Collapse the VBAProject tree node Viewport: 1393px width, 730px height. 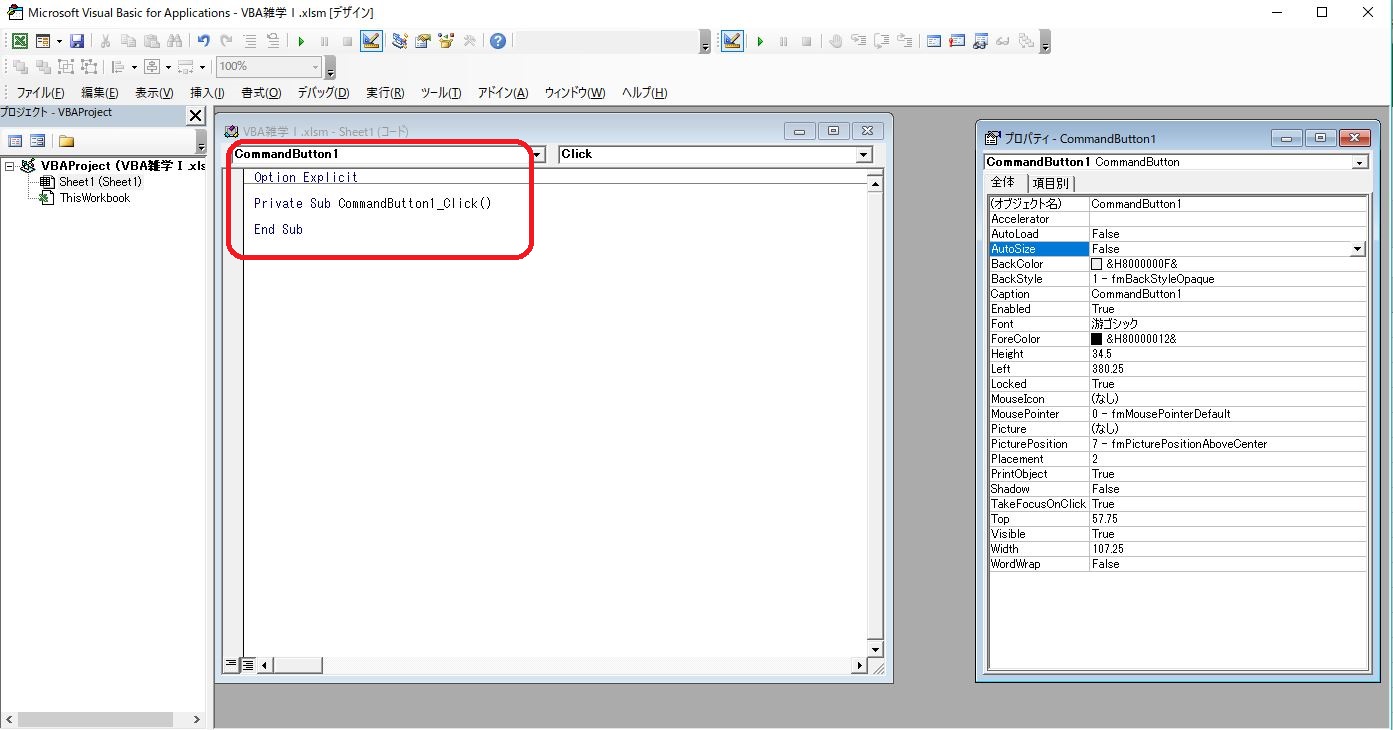[10, 166]
